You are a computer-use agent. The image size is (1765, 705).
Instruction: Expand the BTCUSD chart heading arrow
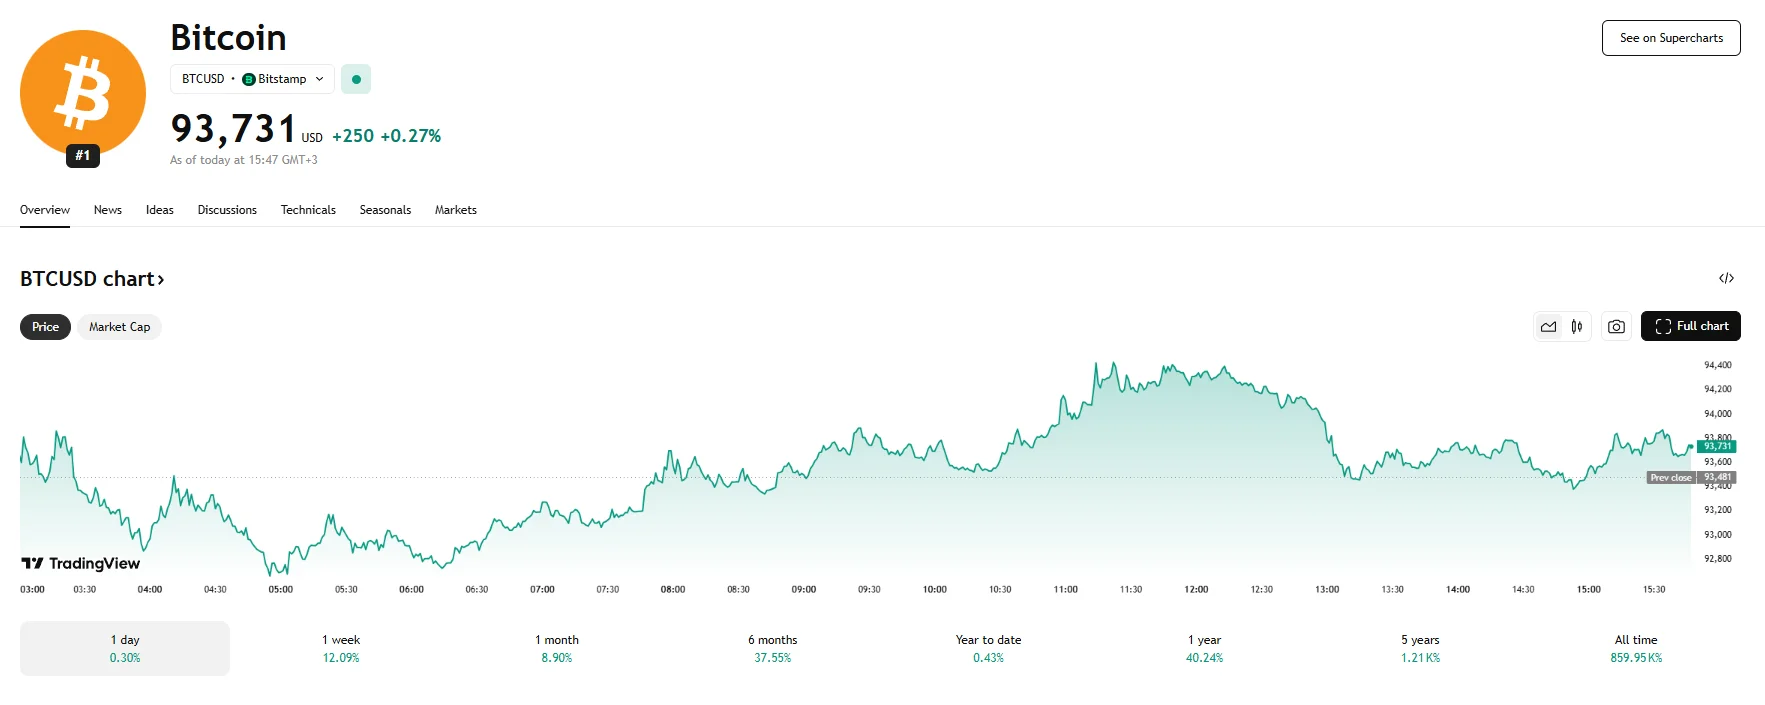click(160, 280)
